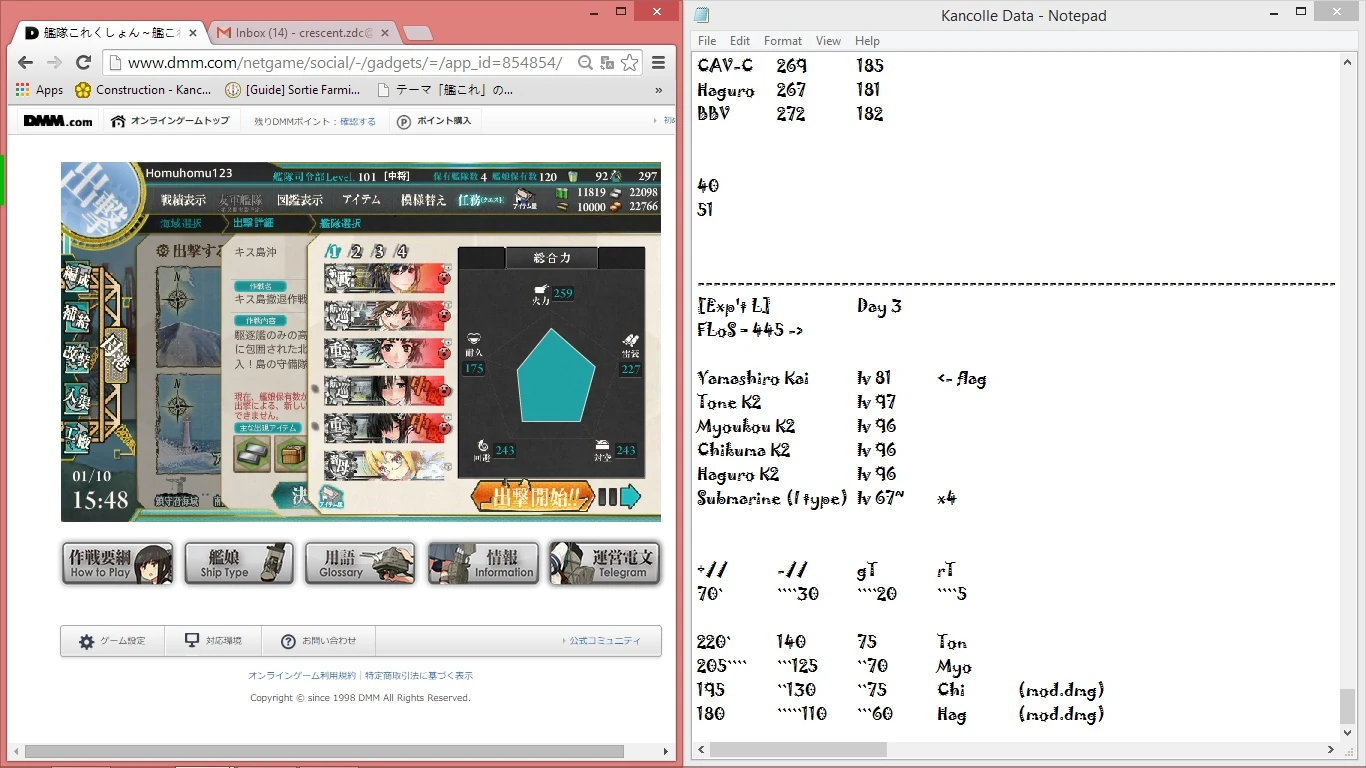Image resolution: width=1366 pixels, height=768 pixels.
Task: Open 図鑑表示 in the game menu
Action: click(300, 200)
